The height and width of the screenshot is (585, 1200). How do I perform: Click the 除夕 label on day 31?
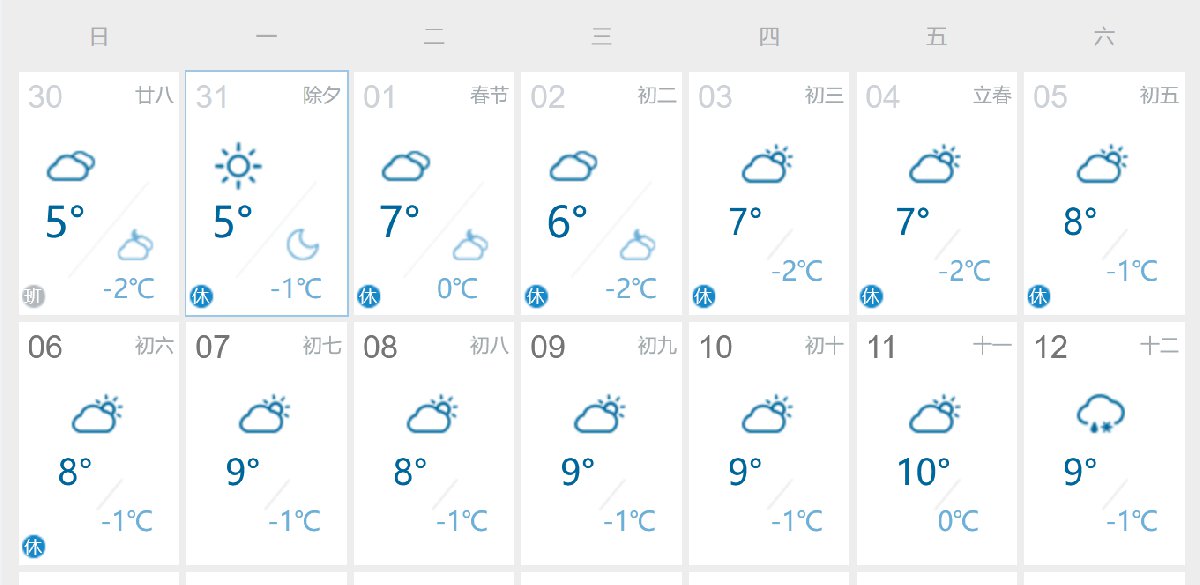point(322,96)
